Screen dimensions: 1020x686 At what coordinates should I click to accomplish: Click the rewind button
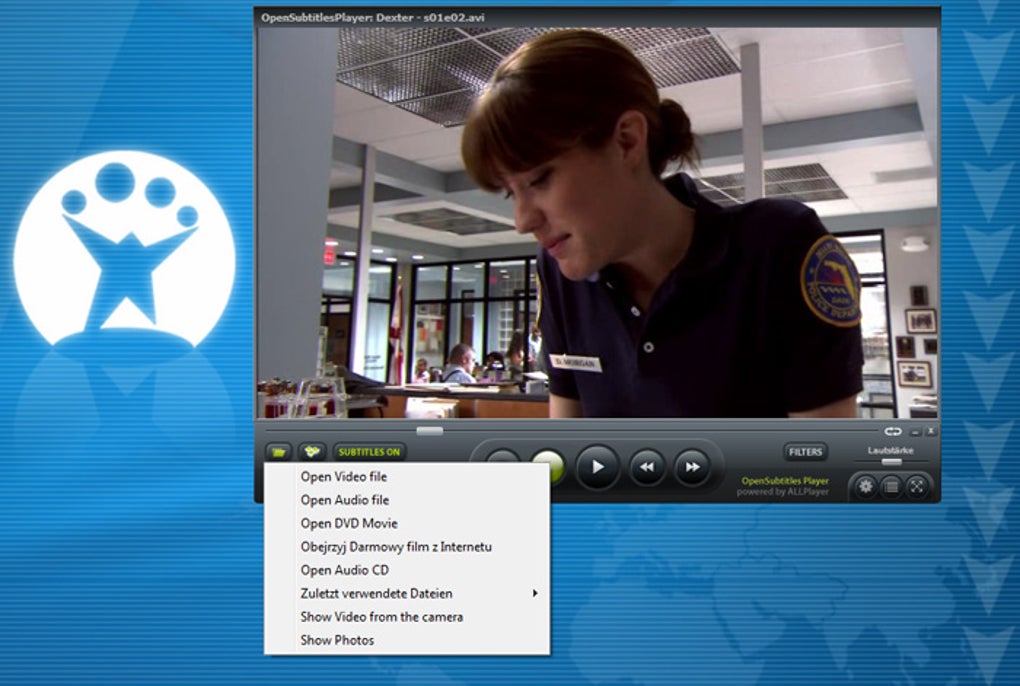tap(647, 467)
